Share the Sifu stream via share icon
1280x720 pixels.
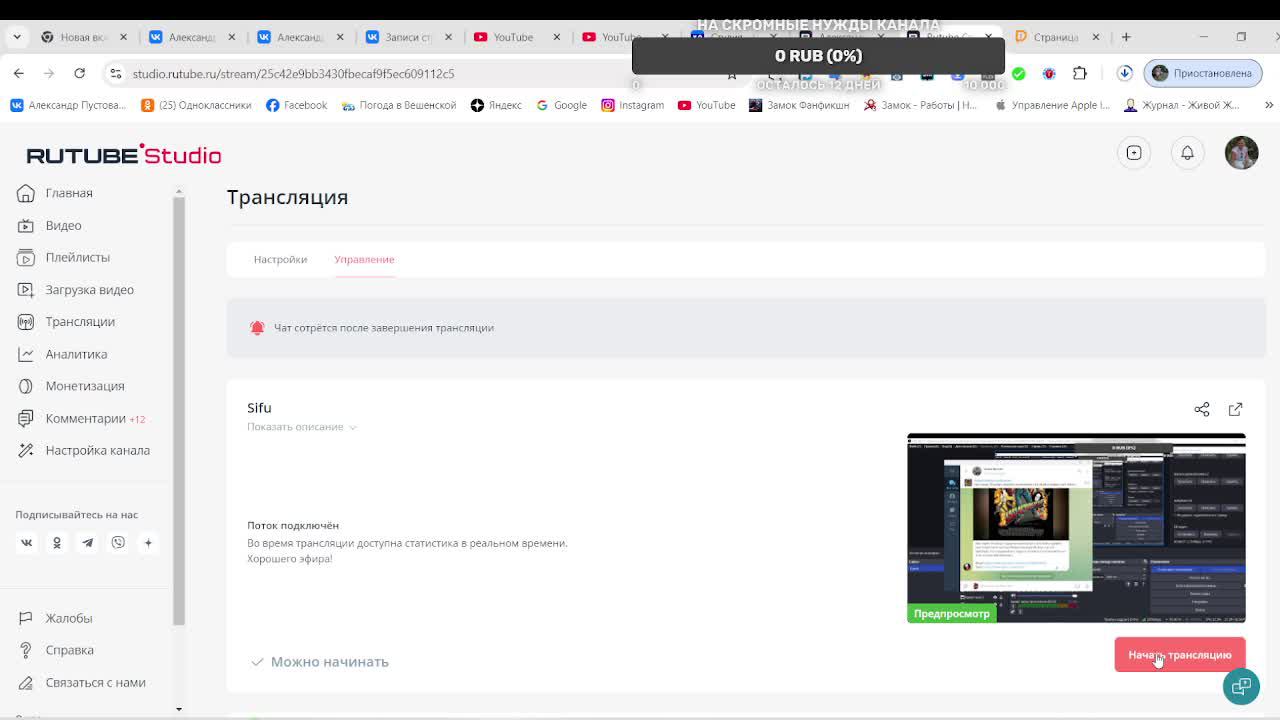tap(1202, 409)
